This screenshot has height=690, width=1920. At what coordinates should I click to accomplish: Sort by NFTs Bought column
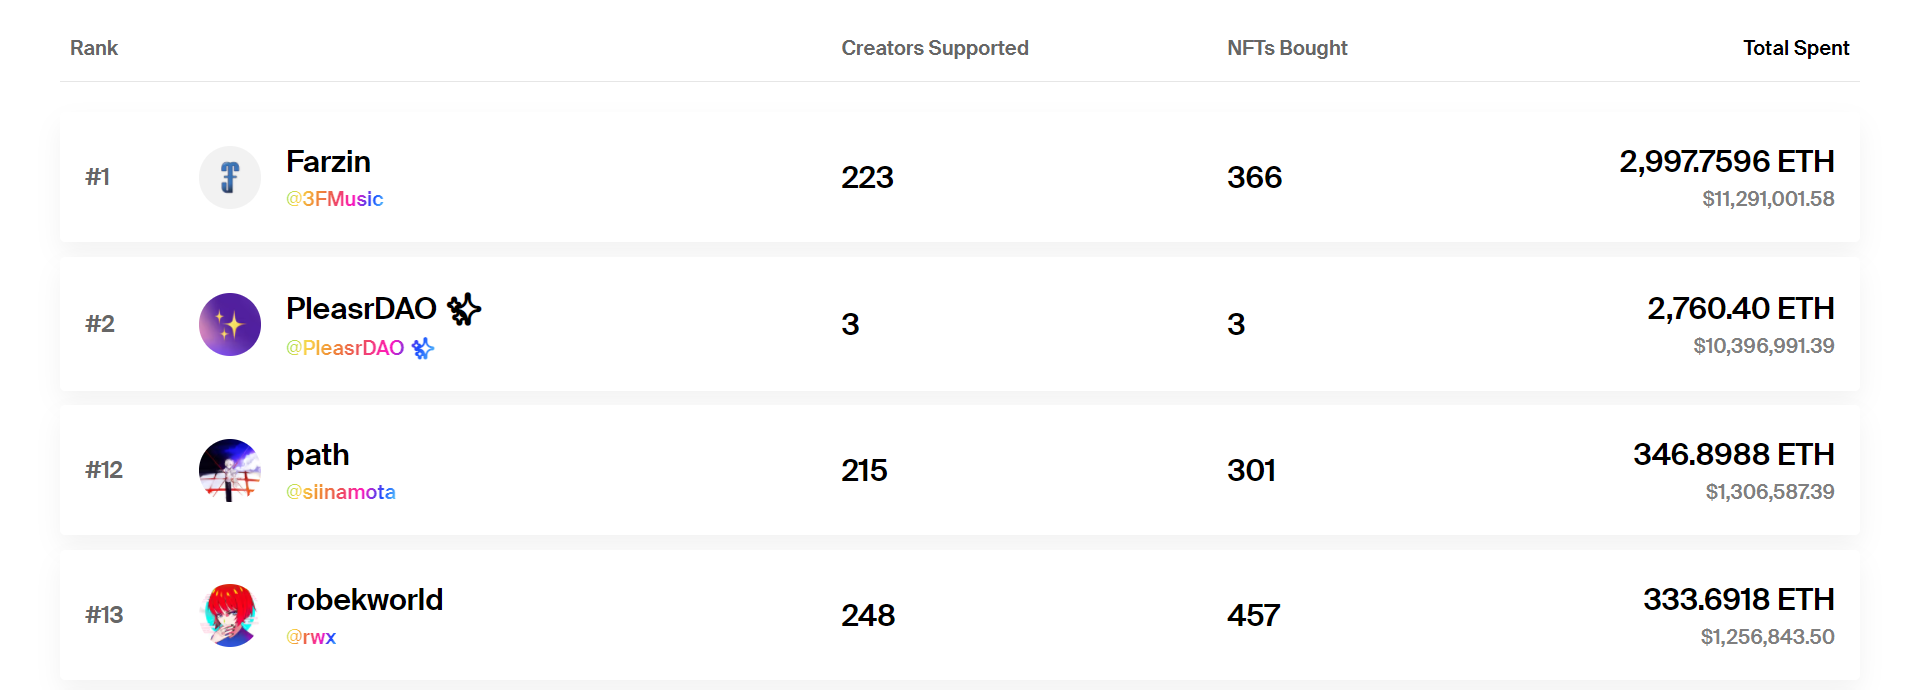click(x=1287, y=48)
